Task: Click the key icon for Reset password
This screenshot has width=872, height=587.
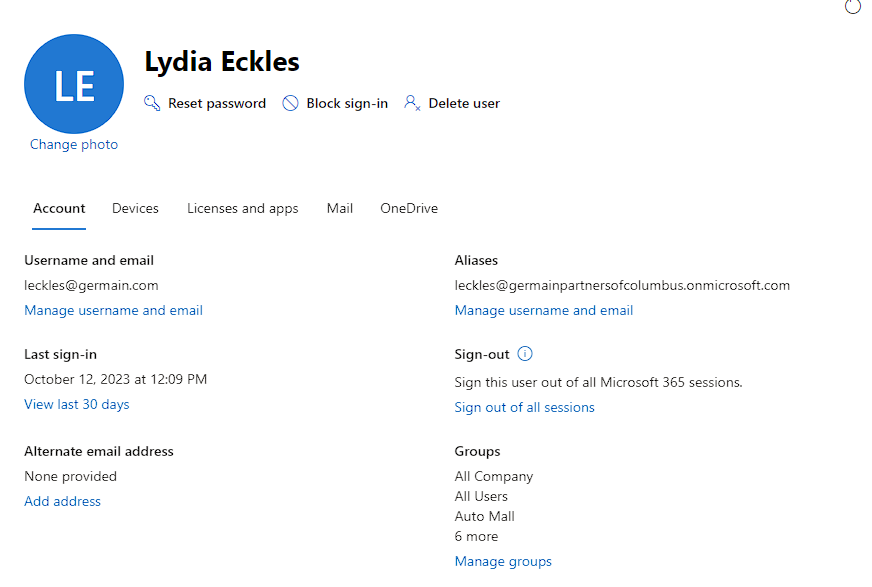Action: pyautogui.click(x=152, y=103)
